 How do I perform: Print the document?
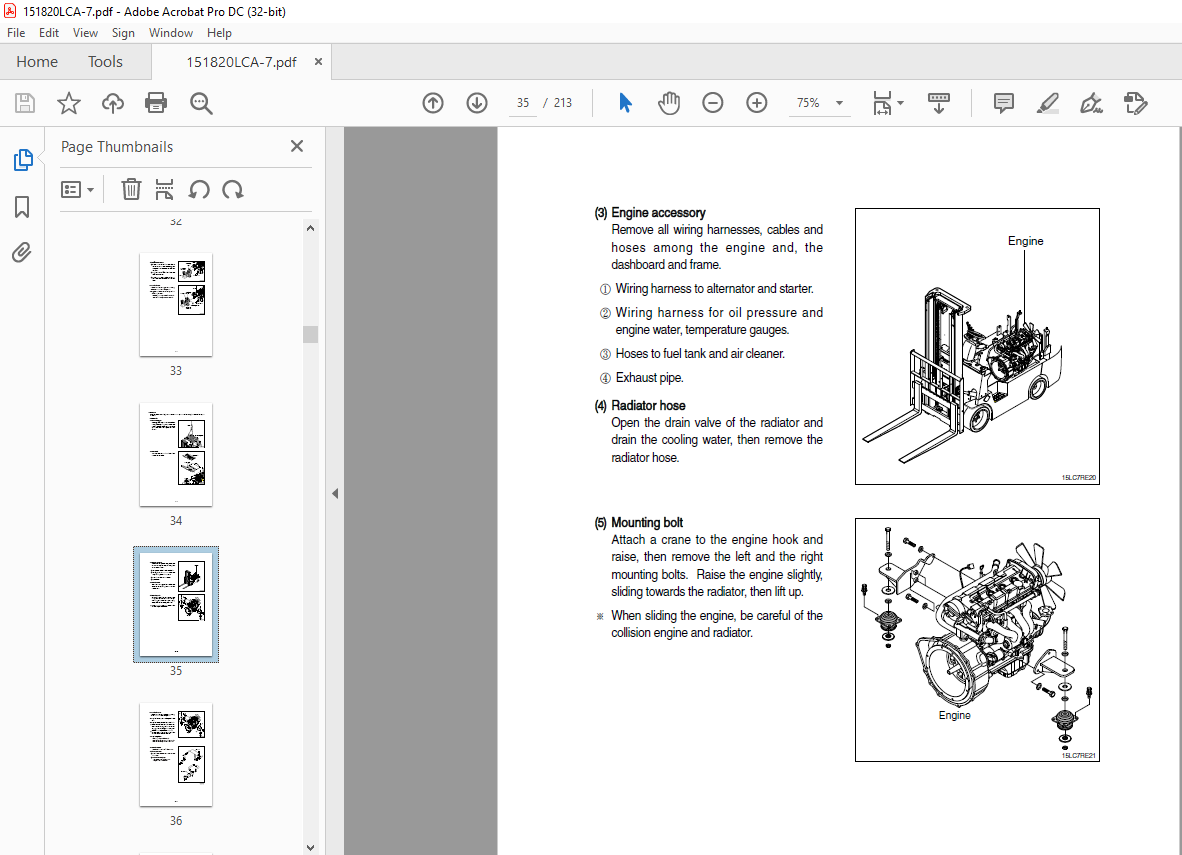pos(156,103)
